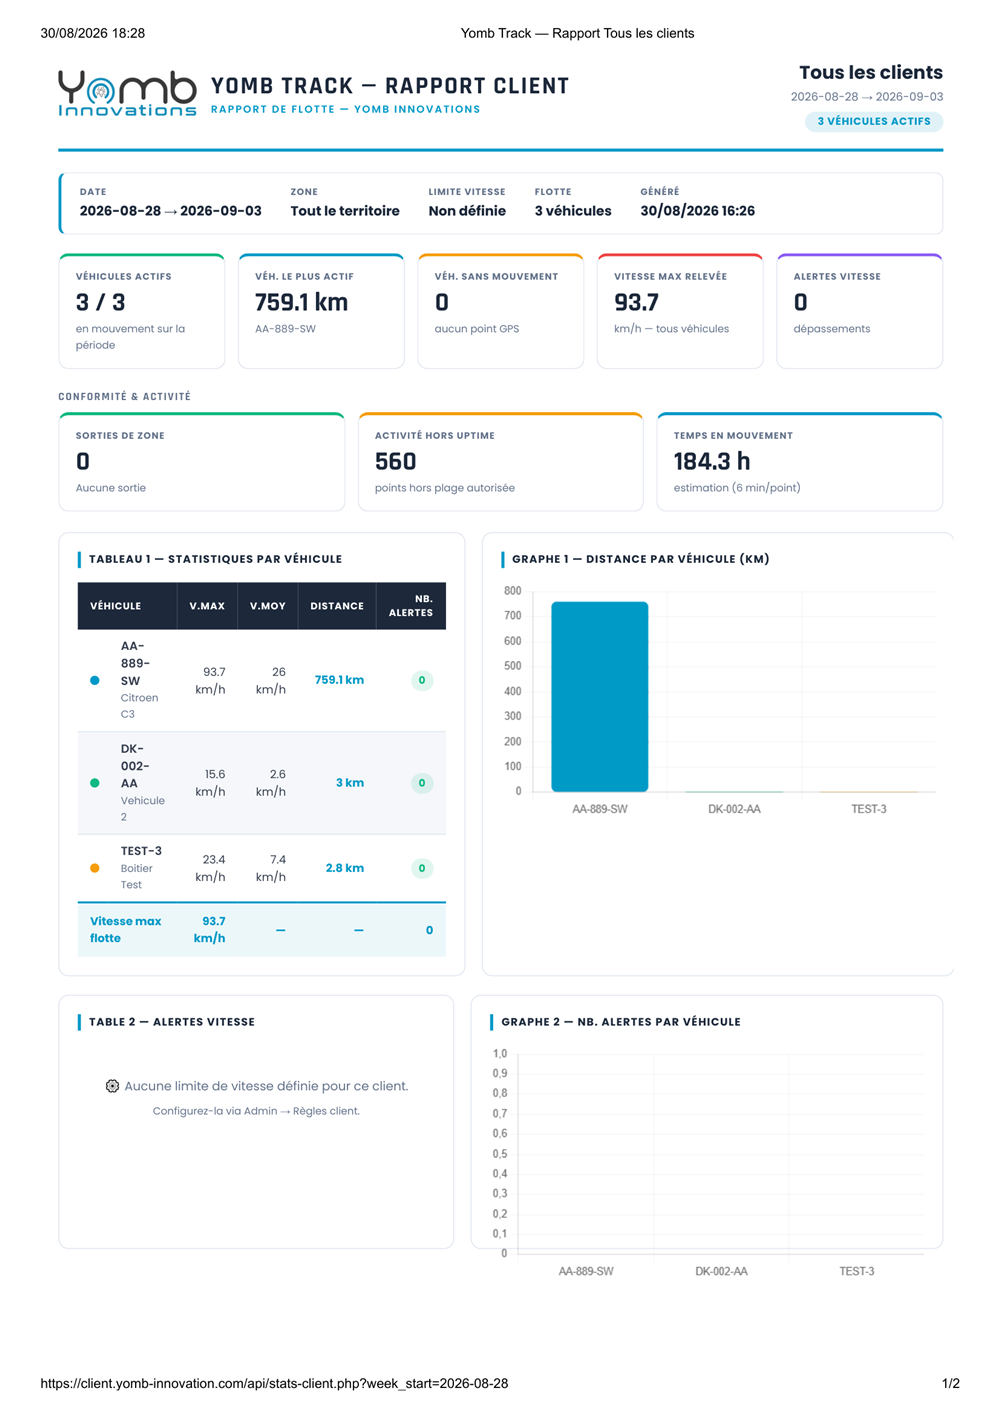Click the '3 VÉHICULES ACTIFS' badge
This screenshot has height=1415, width=1000.
click(874, 121)
